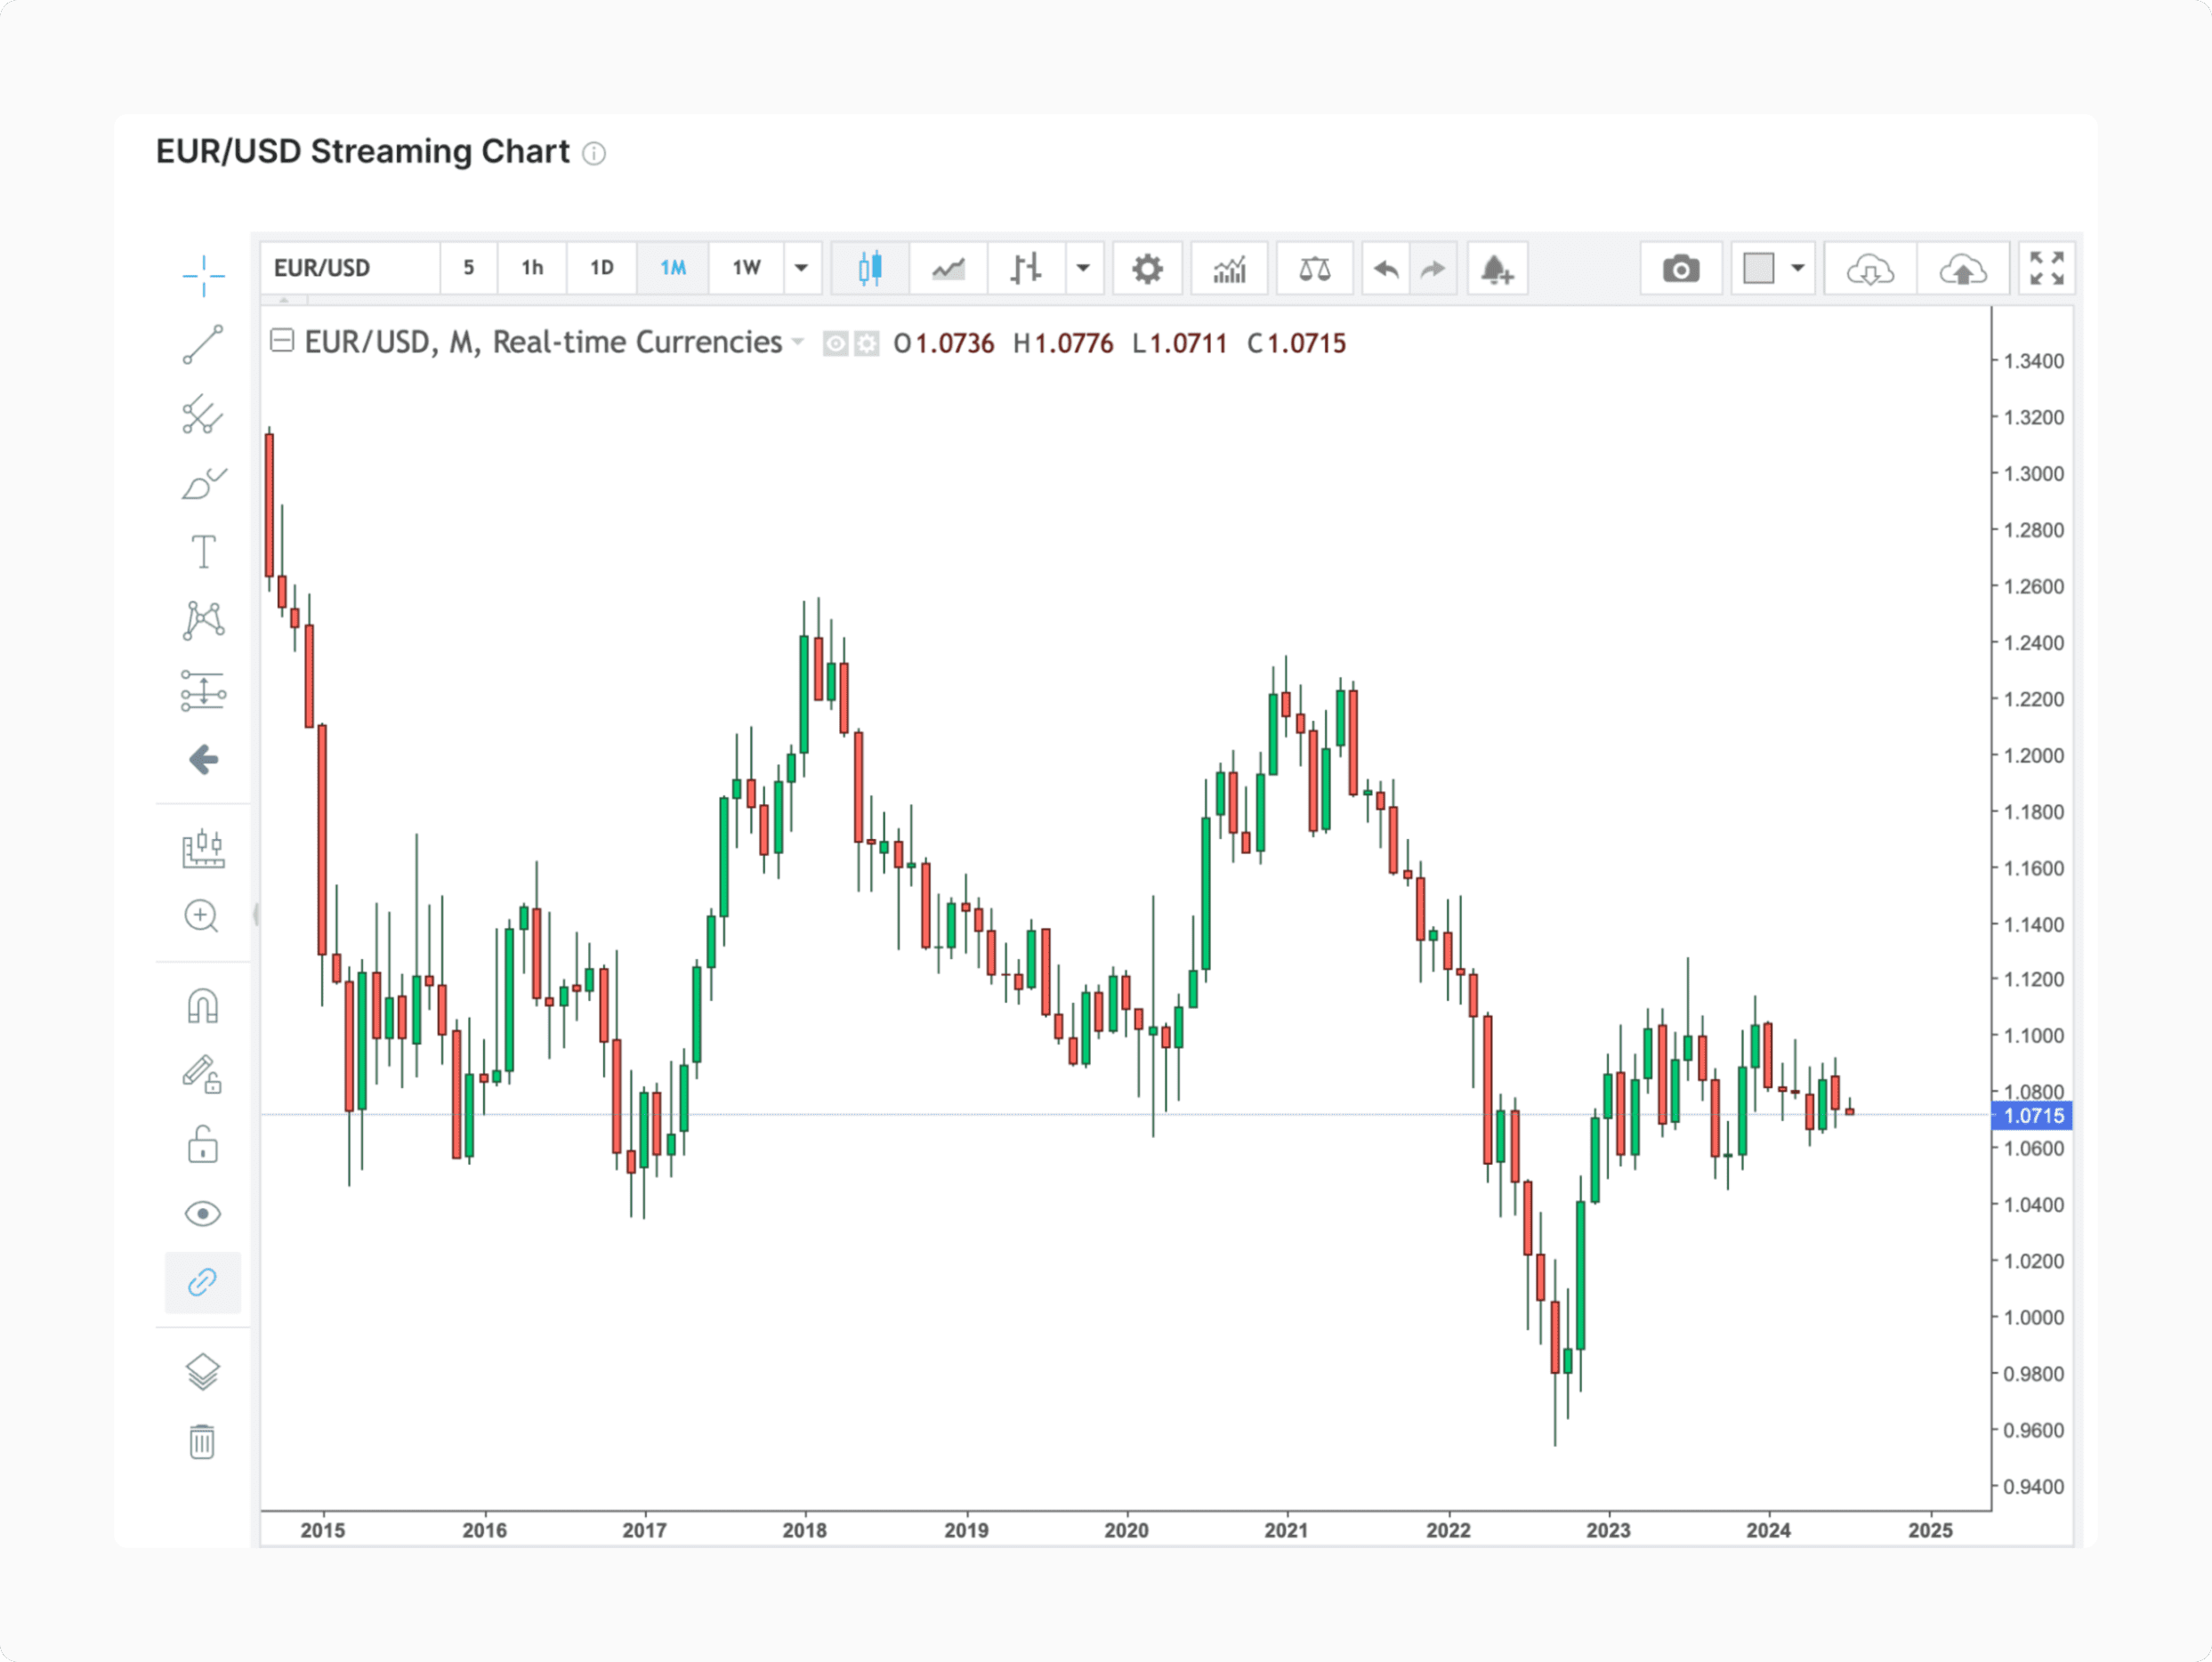
Task: Open the dropdown beside the gray swatch
Action: click(1798, 268)
